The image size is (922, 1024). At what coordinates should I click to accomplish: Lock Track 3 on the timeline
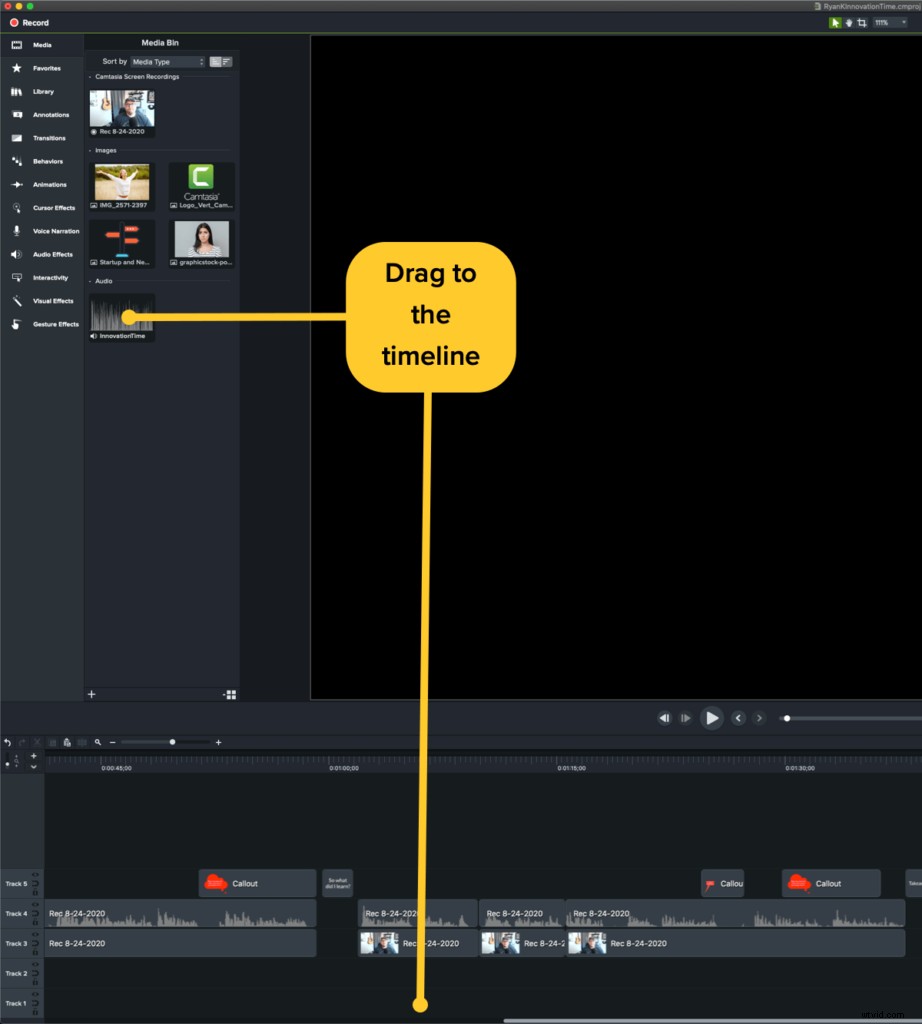click(x=35, y=950)
